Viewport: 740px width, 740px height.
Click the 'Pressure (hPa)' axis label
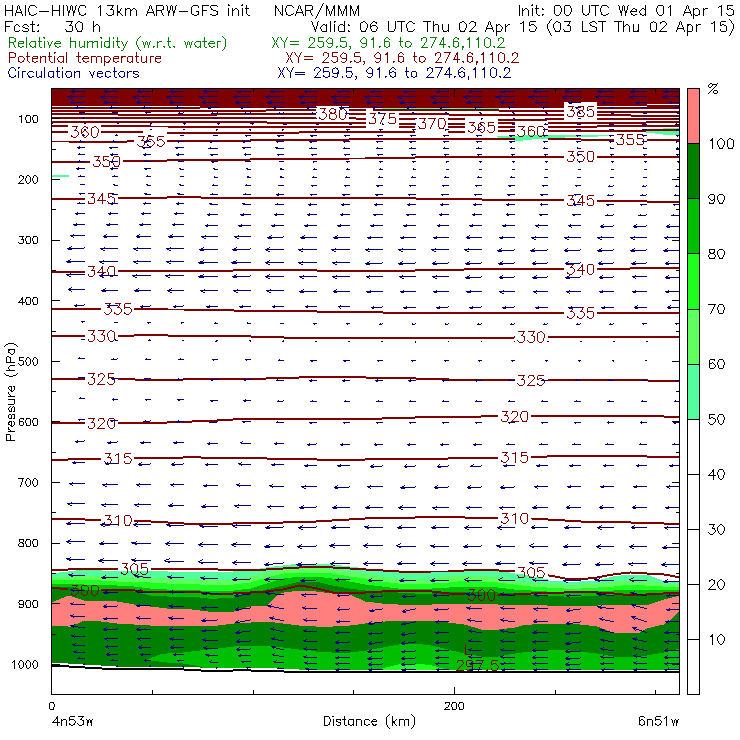[10, 392]
